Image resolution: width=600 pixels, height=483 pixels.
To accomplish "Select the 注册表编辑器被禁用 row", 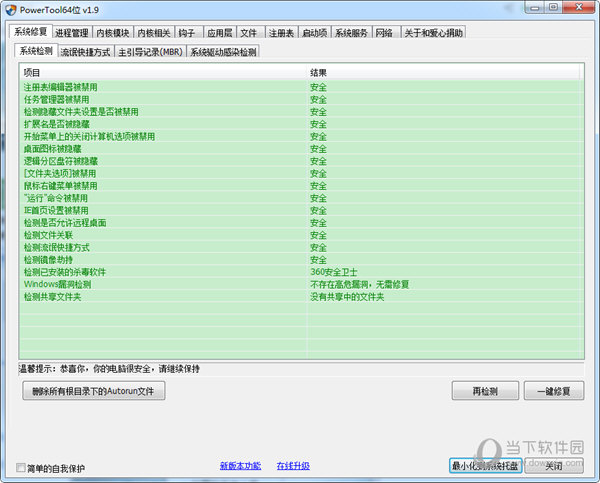I will [302, 87].
